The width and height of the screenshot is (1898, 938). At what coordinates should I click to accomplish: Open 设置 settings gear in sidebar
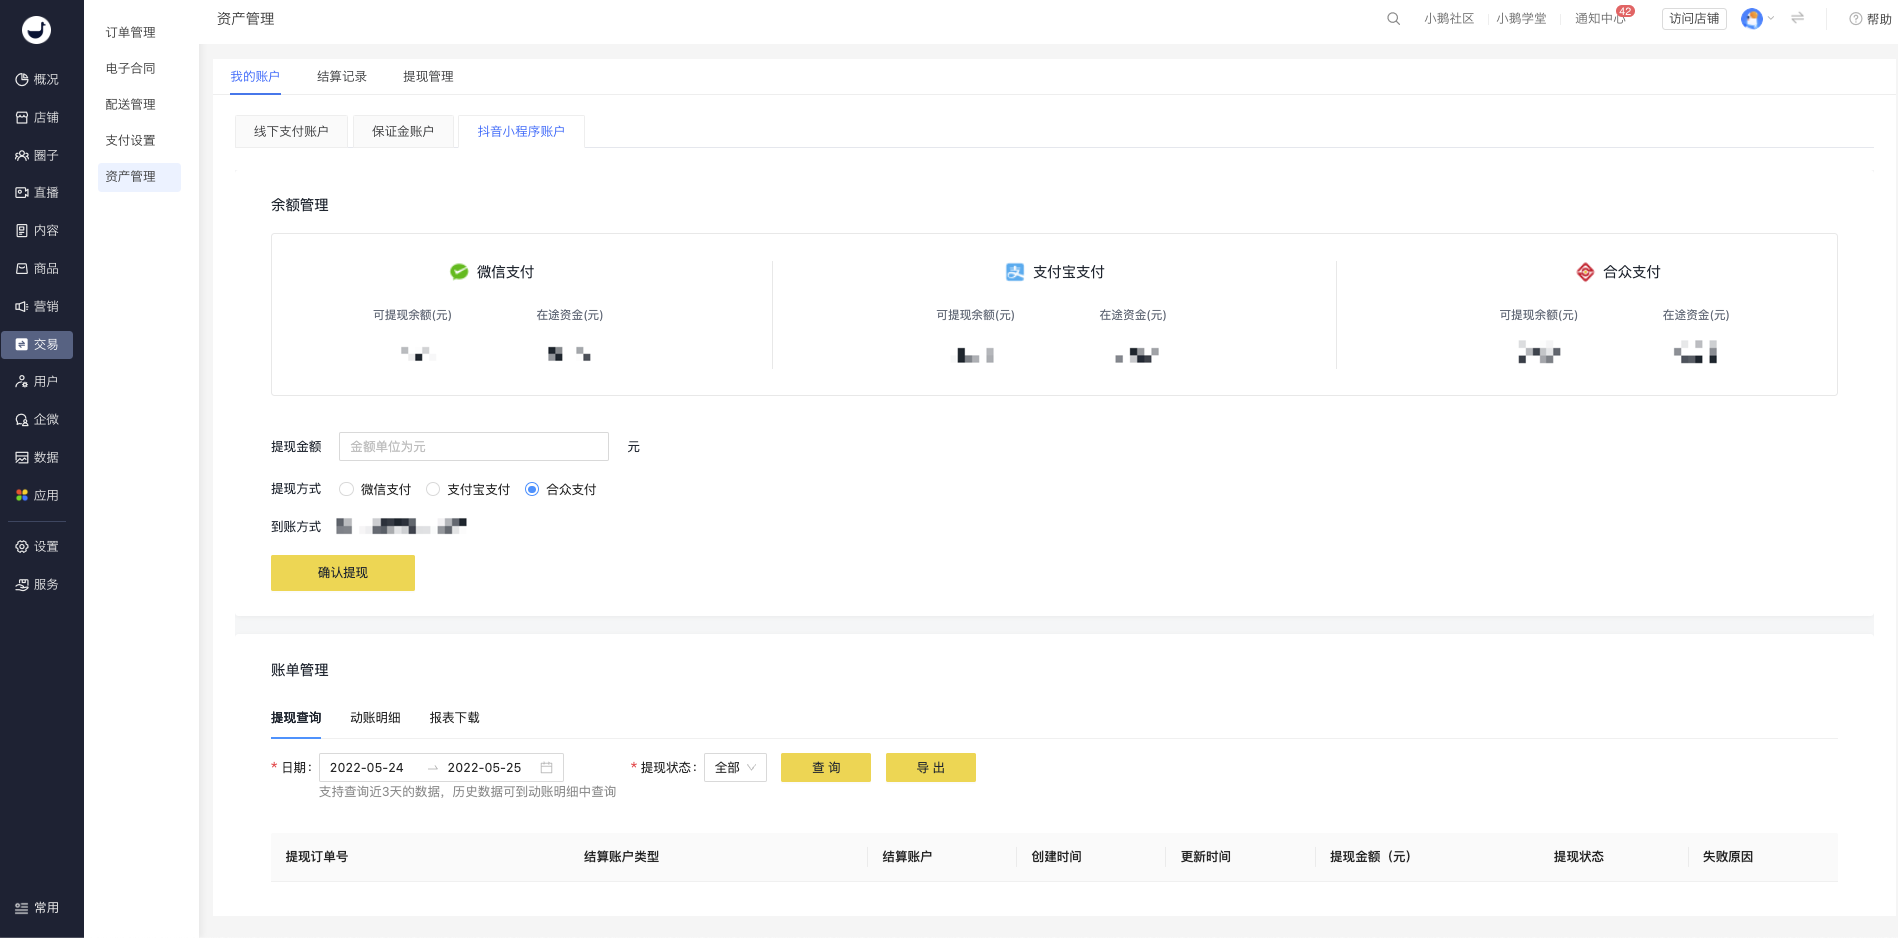tap(22, 546)
